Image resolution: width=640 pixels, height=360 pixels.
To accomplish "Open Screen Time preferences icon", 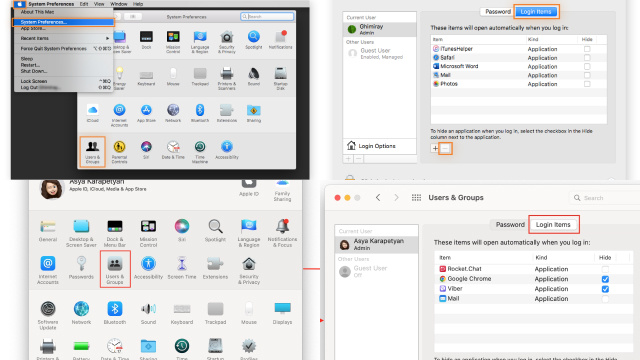I will (182, 268).
